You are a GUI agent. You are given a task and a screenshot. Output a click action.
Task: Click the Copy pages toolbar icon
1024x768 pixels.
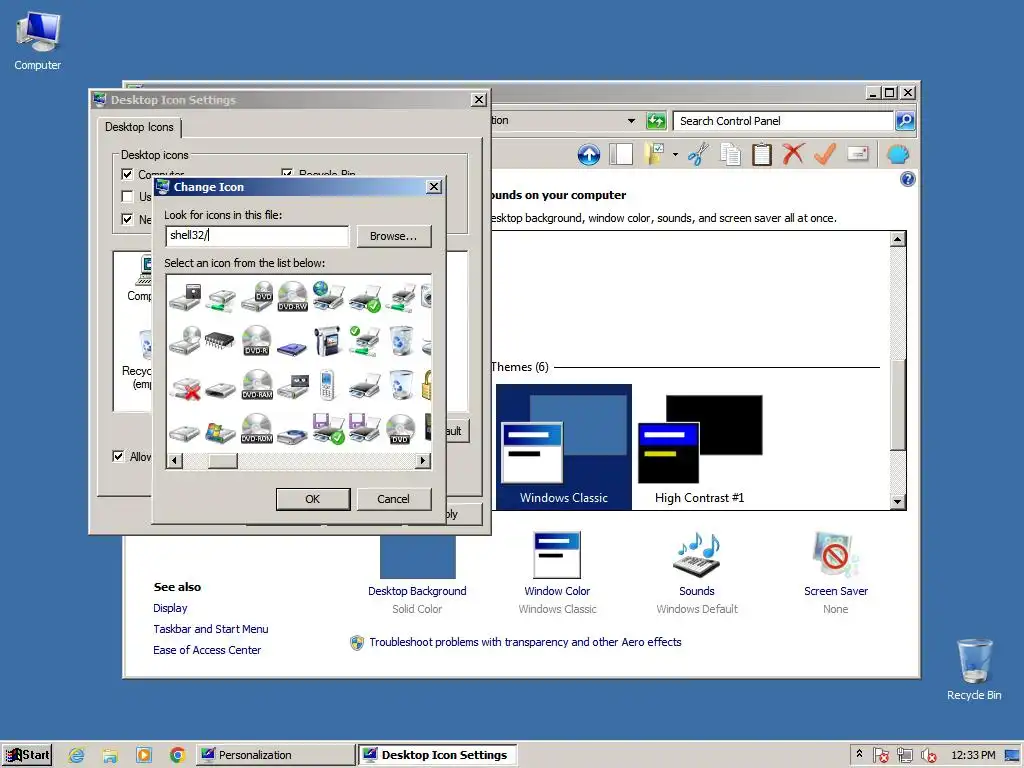tap(730, 155)
